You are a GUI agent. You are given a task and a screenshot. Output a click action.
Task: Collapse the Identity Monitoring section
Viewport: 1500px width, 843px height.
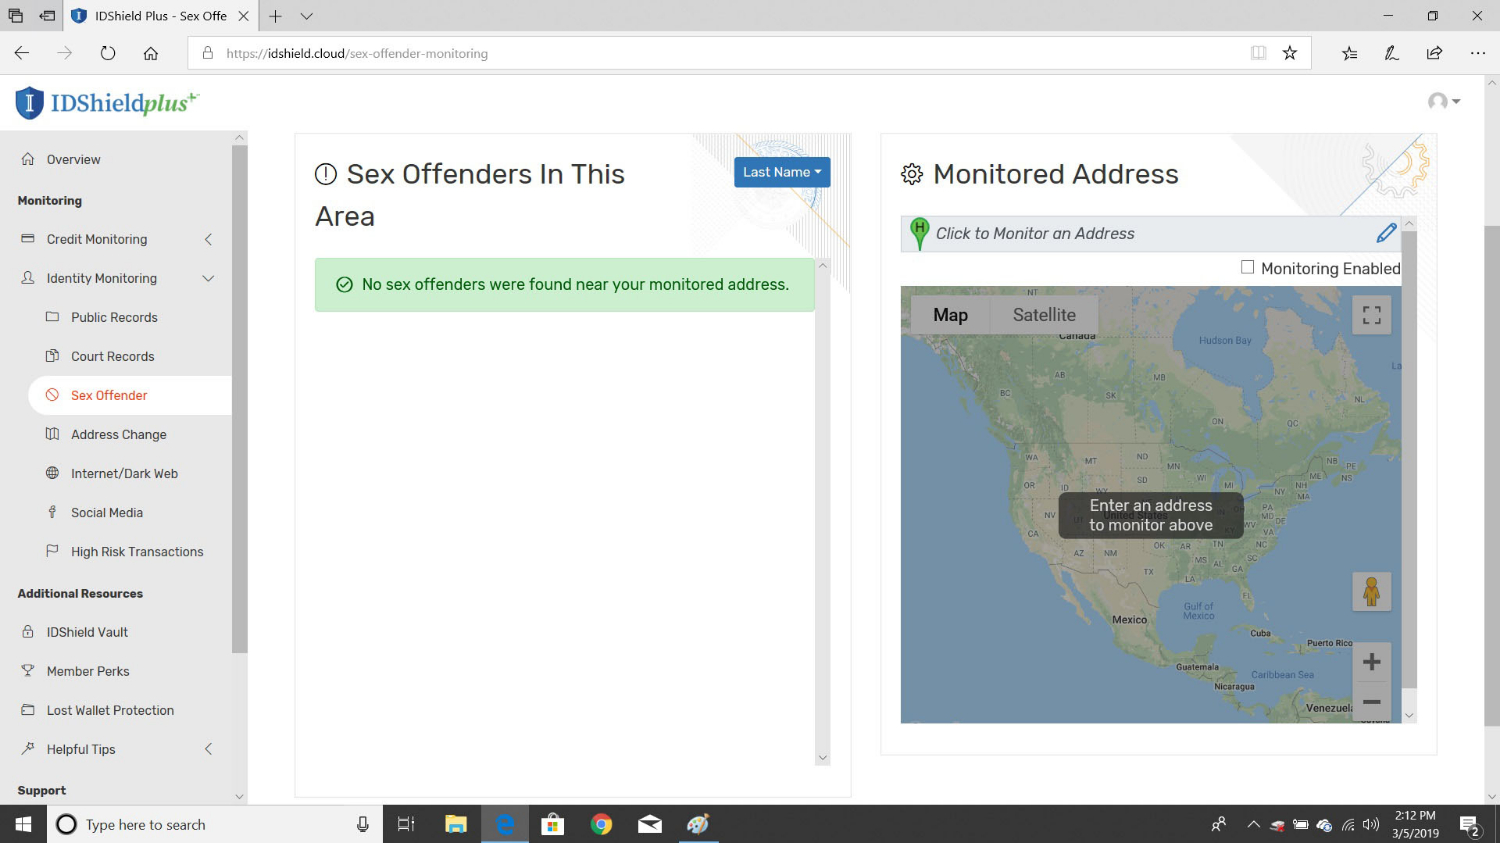116,278
